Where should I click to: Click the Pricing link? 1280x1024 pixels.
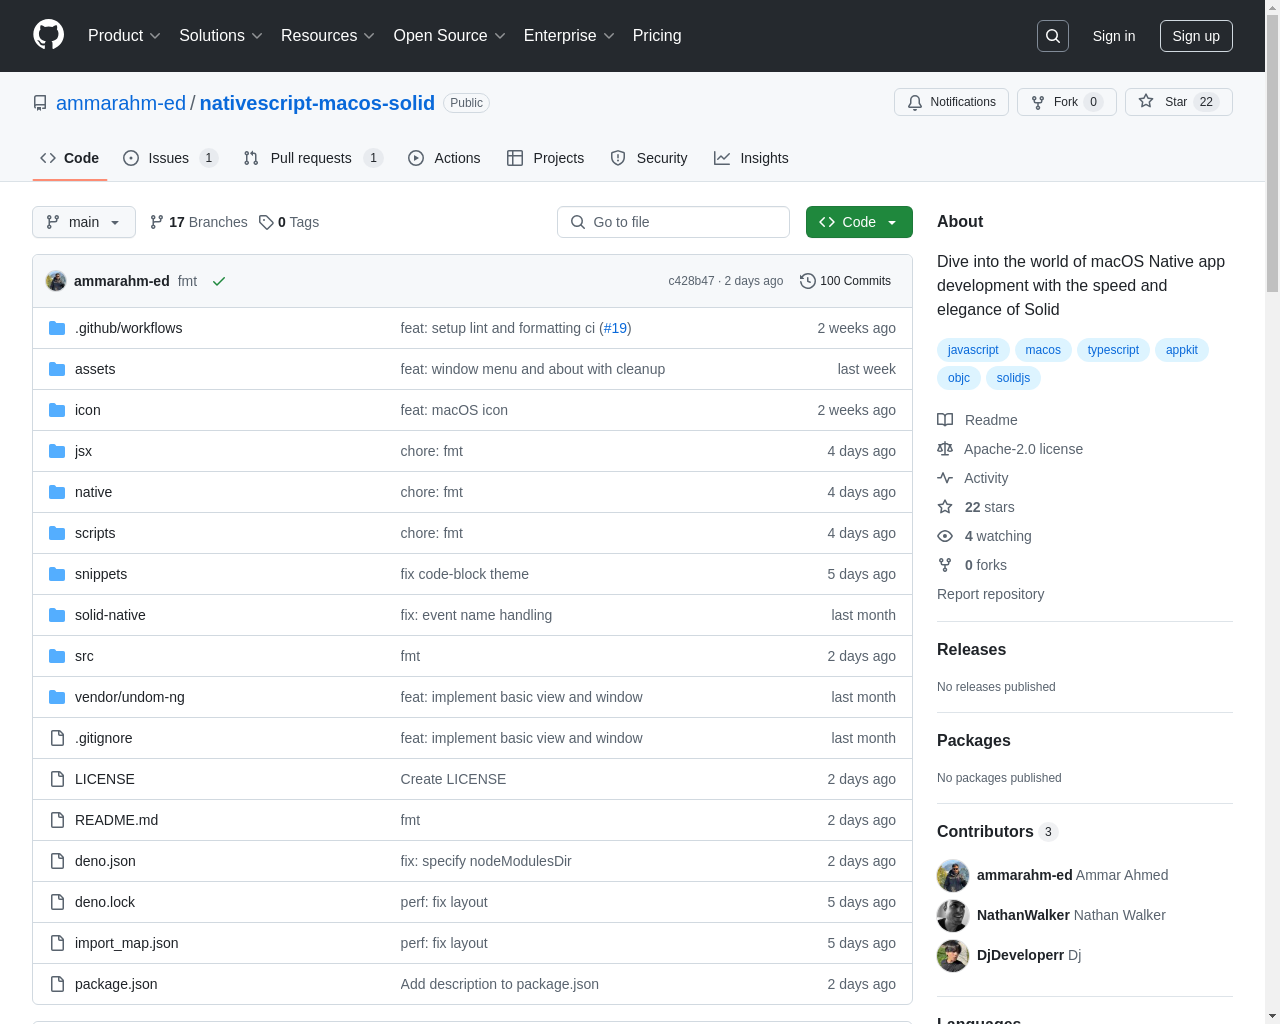(x=657, y=36)
